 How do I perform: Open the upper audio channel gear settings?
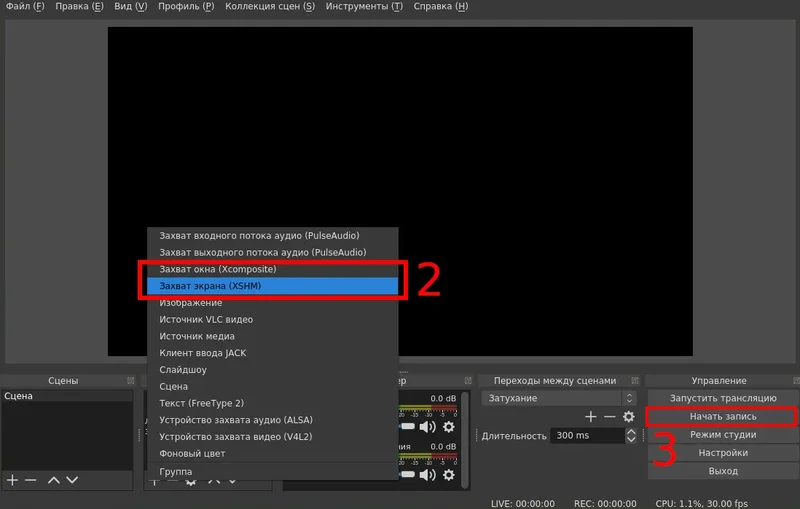[448, 427]
